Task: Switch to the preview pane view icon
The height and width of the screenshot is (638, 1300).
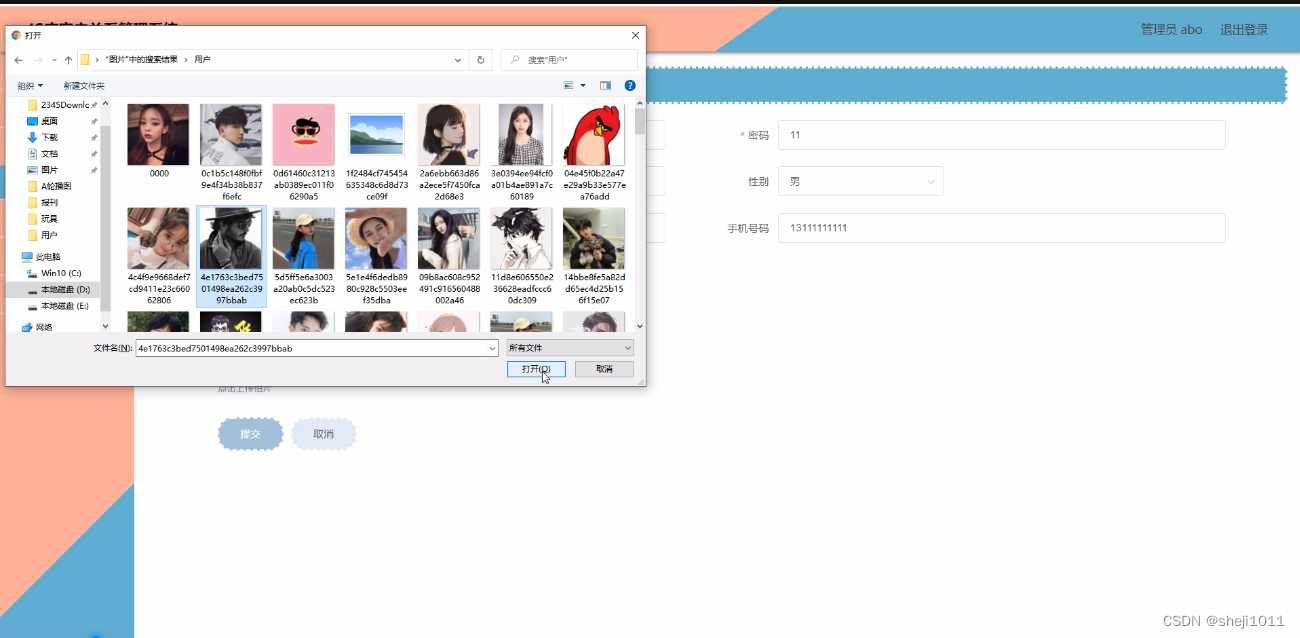Action: [605, 85]
